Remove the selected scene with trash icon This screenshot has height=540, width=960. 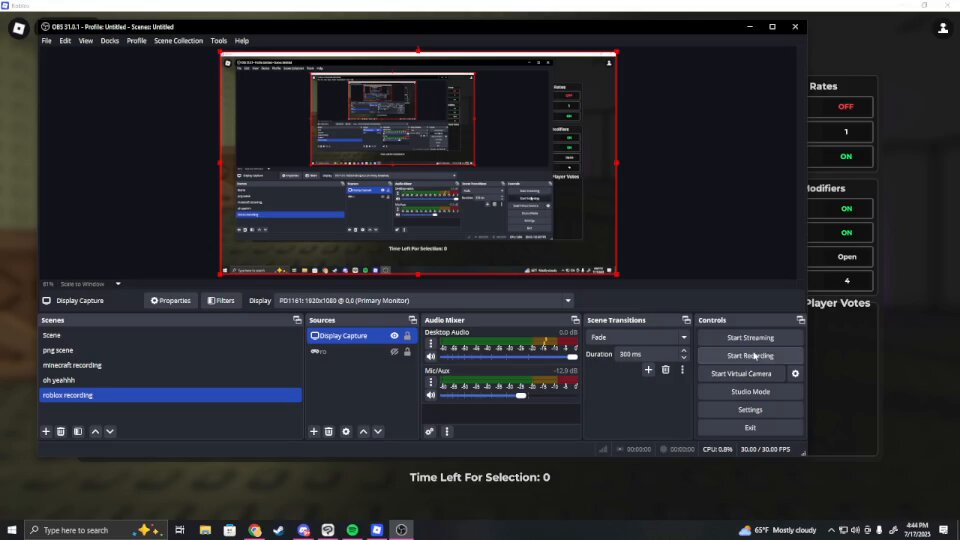click(61, 432)
